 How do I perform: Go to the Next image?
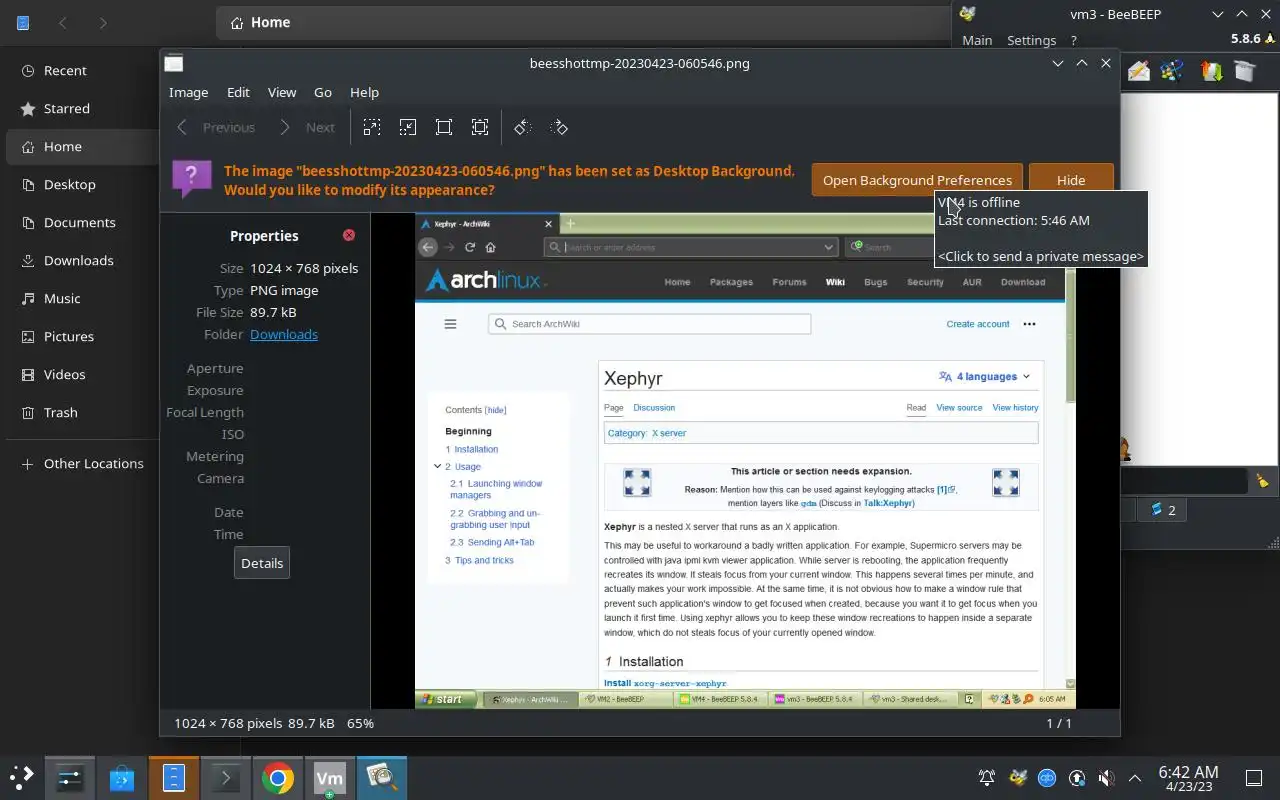point(307,127)
